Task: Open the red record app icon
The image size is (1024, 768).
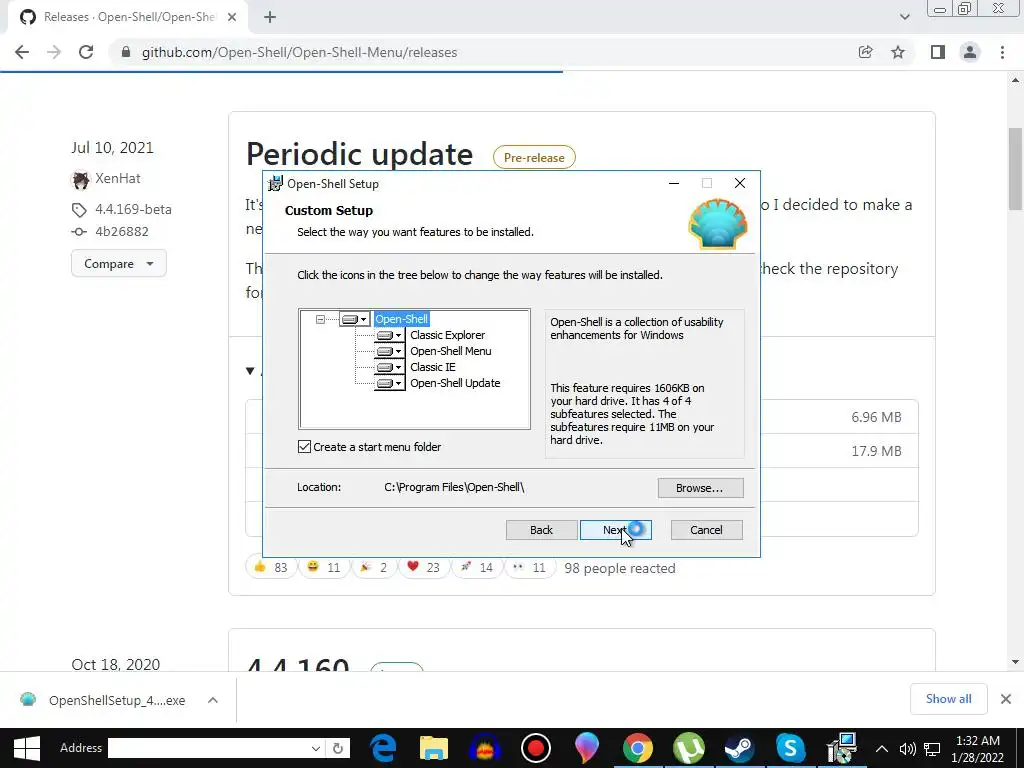Action: click(536, 748)
